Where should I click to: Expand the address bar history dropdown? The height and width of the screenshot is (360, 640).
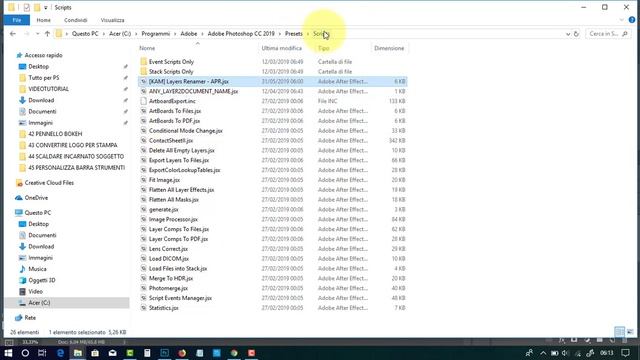point(568,34)
